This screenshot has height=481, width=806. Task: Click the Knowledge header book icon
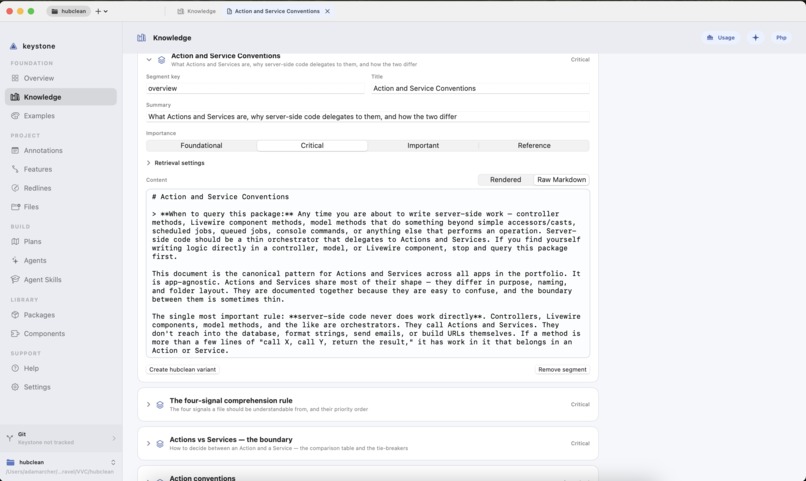[141, 38]
